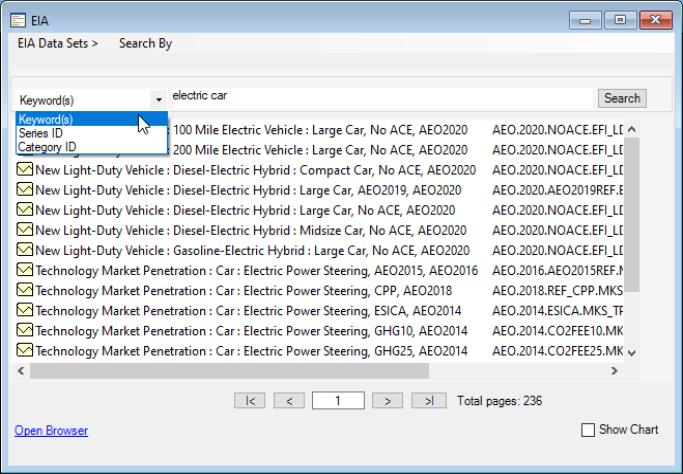The height and width of the screenshot is (474, 683).
Task: Jump to the last results page
Action: tap(428, 401)
